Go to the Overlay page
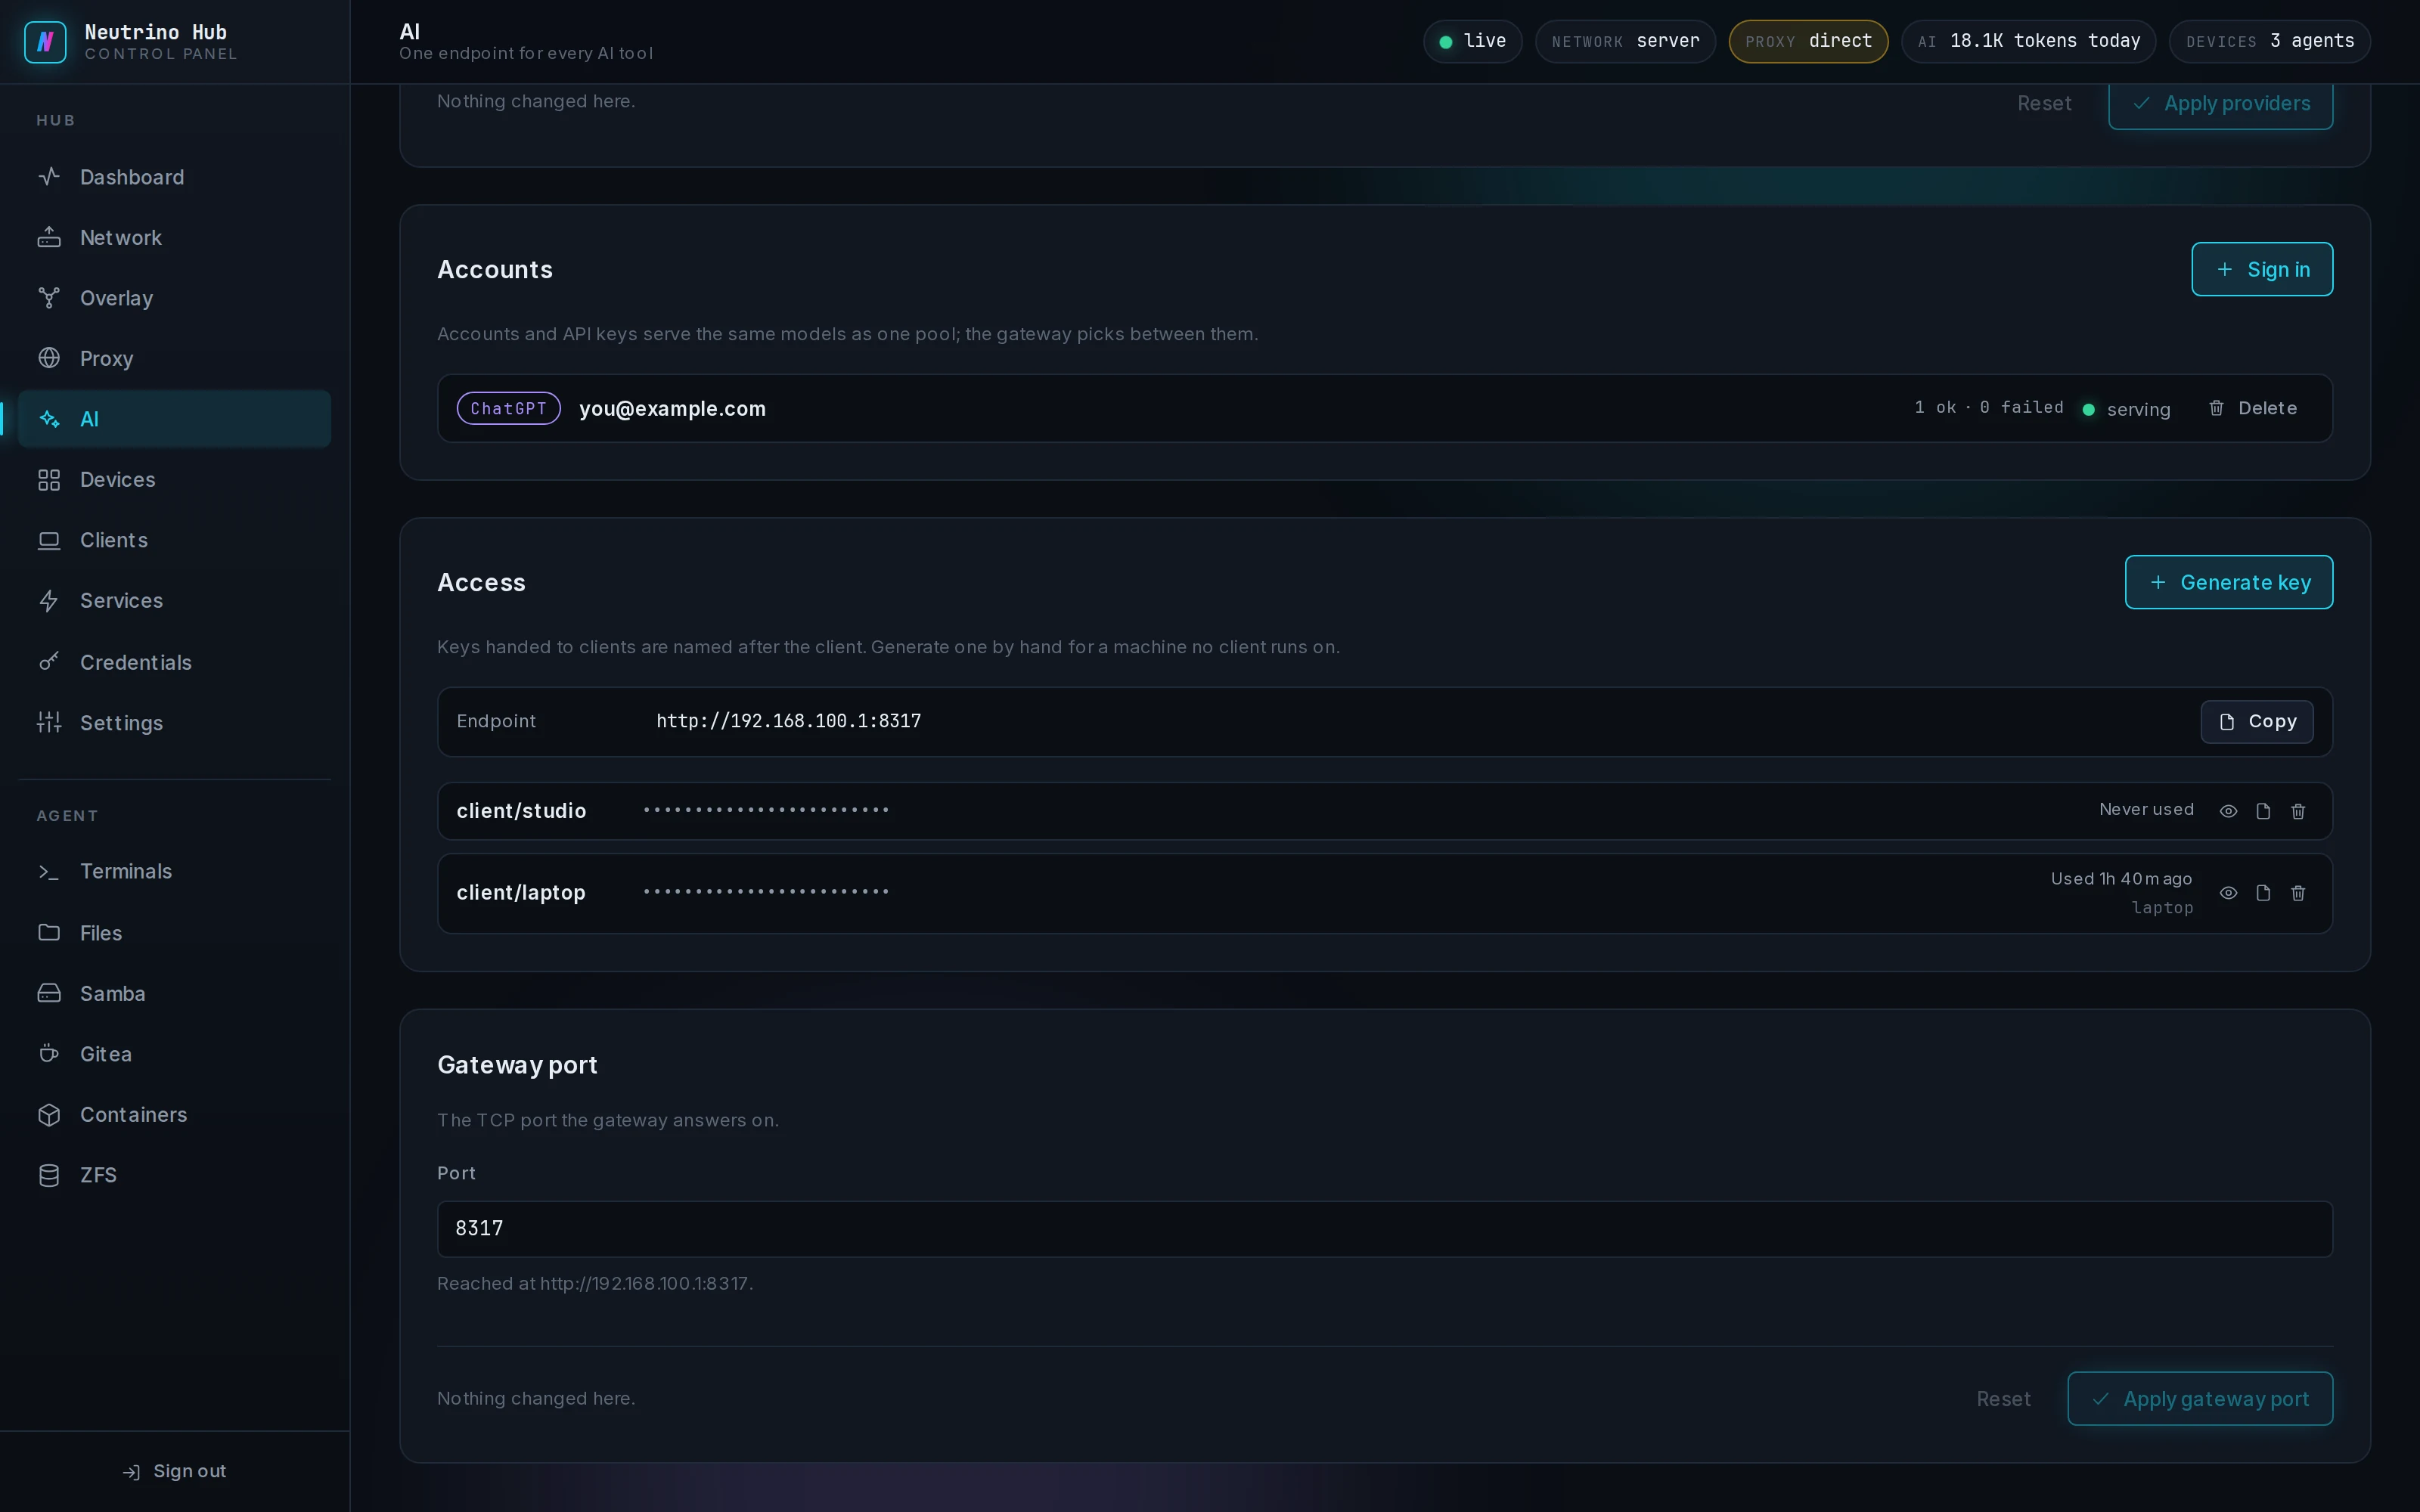Screen dimensions: 2420x1512 (x=174, y=298)
